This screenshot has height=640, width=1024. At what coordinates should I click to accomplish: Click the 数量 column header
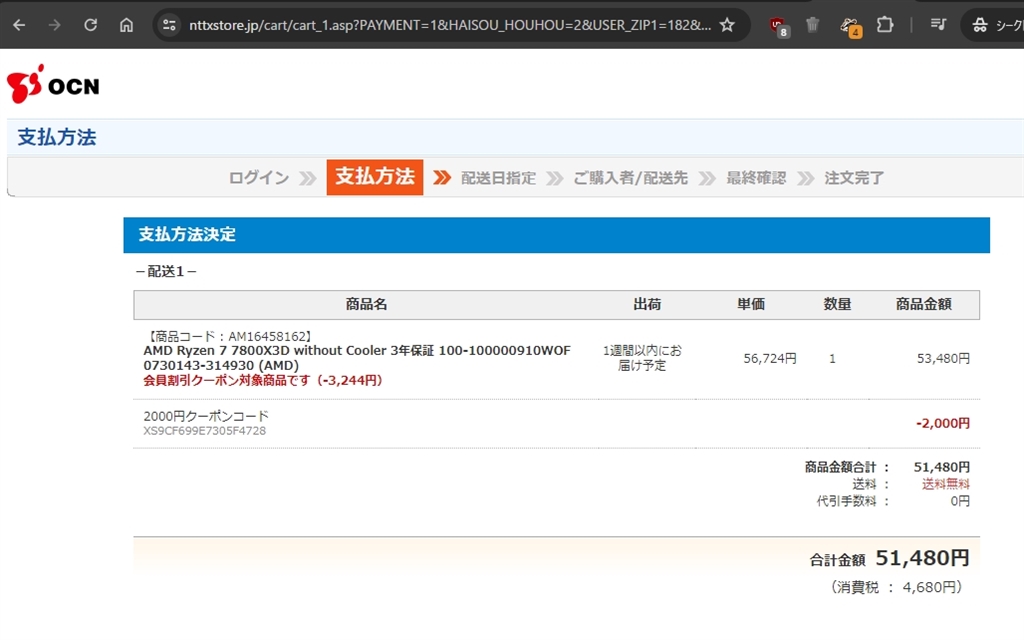pos(837,304)
